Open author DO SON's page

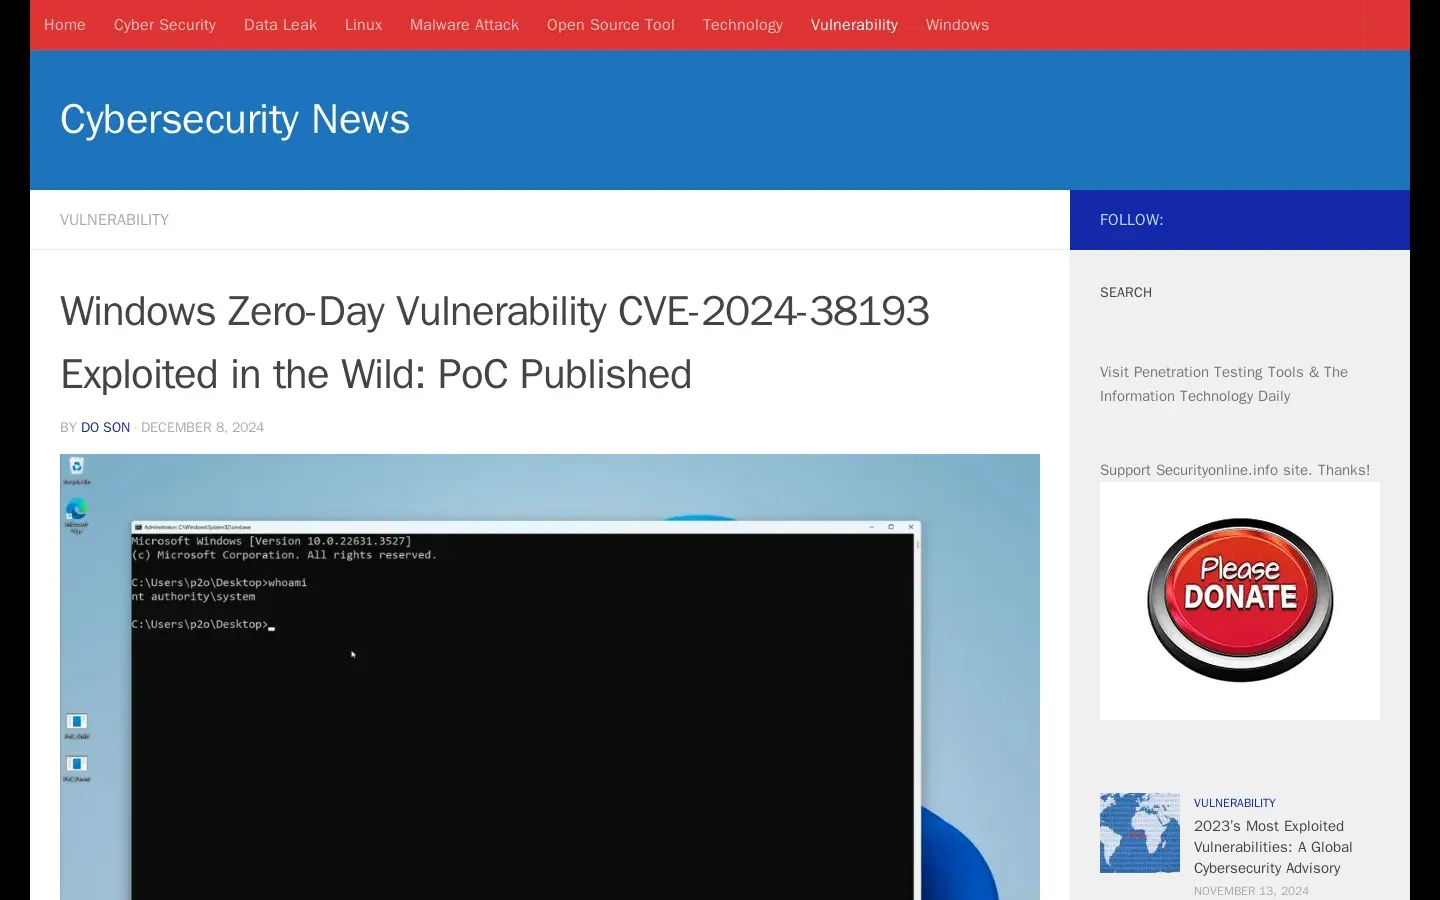click(x=105, y=427)
